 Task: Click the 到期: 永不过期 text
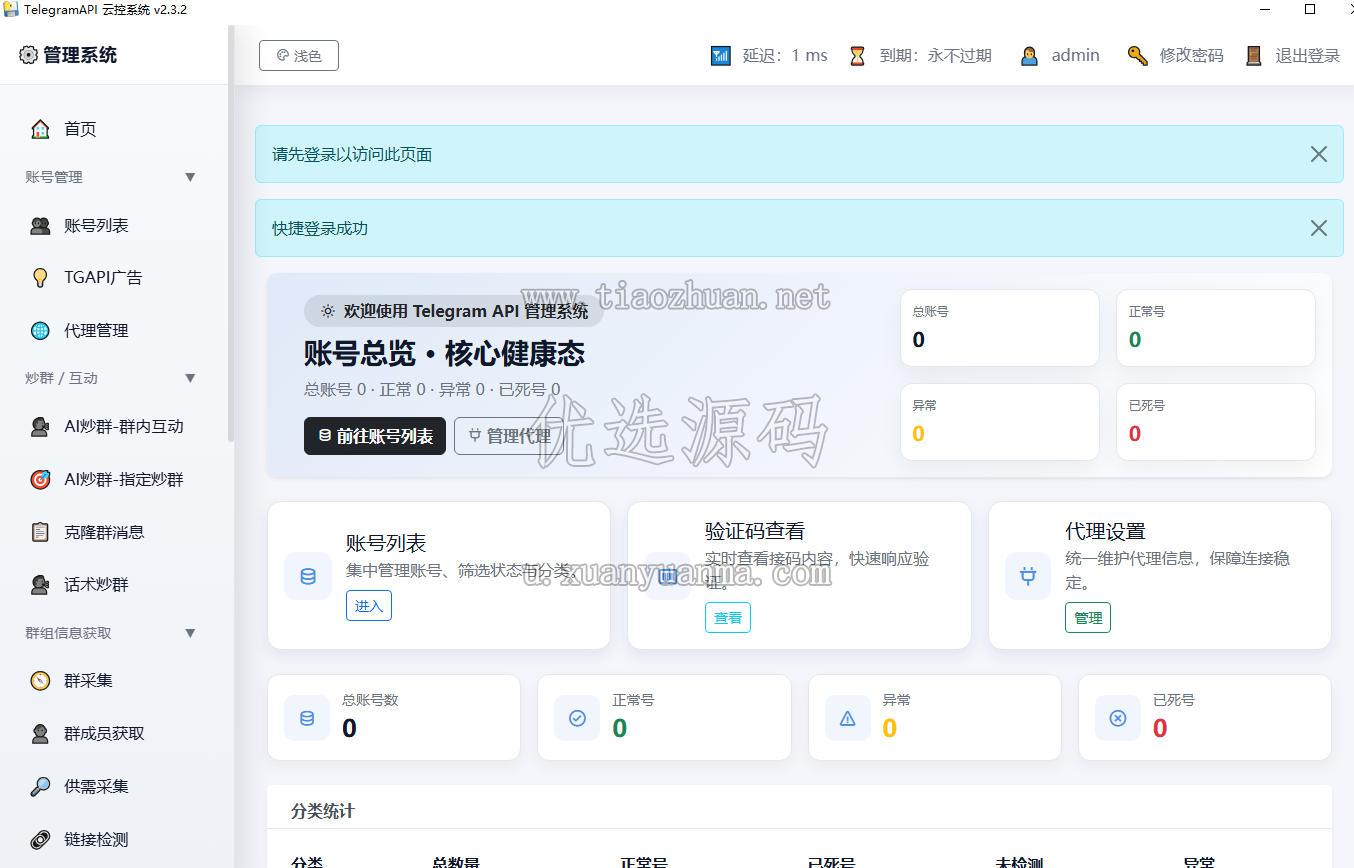click(935, 56)
